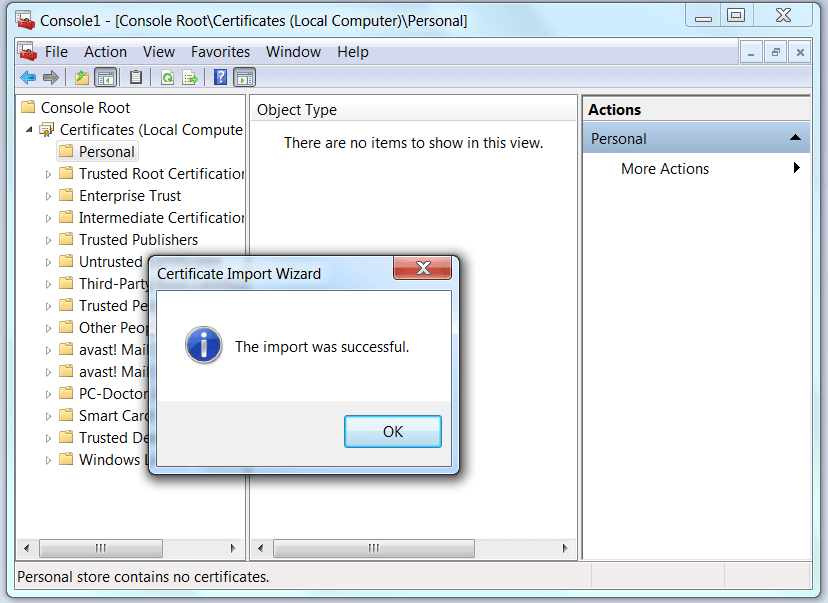Click the tree pane scroll right arrow

[233, 548]
